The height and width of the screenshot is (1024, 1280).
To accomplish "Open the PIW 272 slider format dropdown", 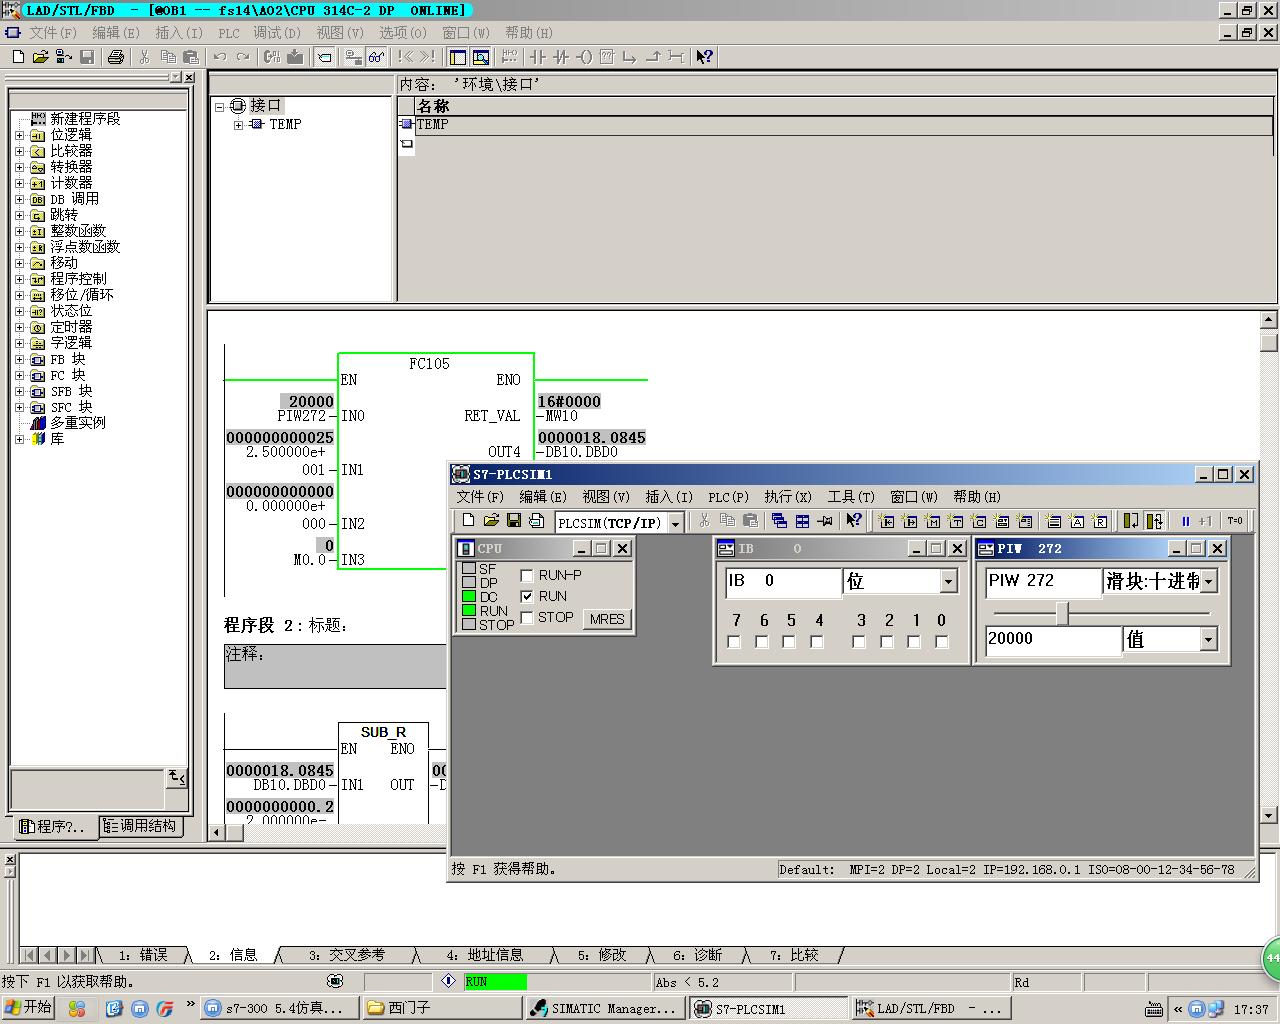I will (x=1209, y=581).
